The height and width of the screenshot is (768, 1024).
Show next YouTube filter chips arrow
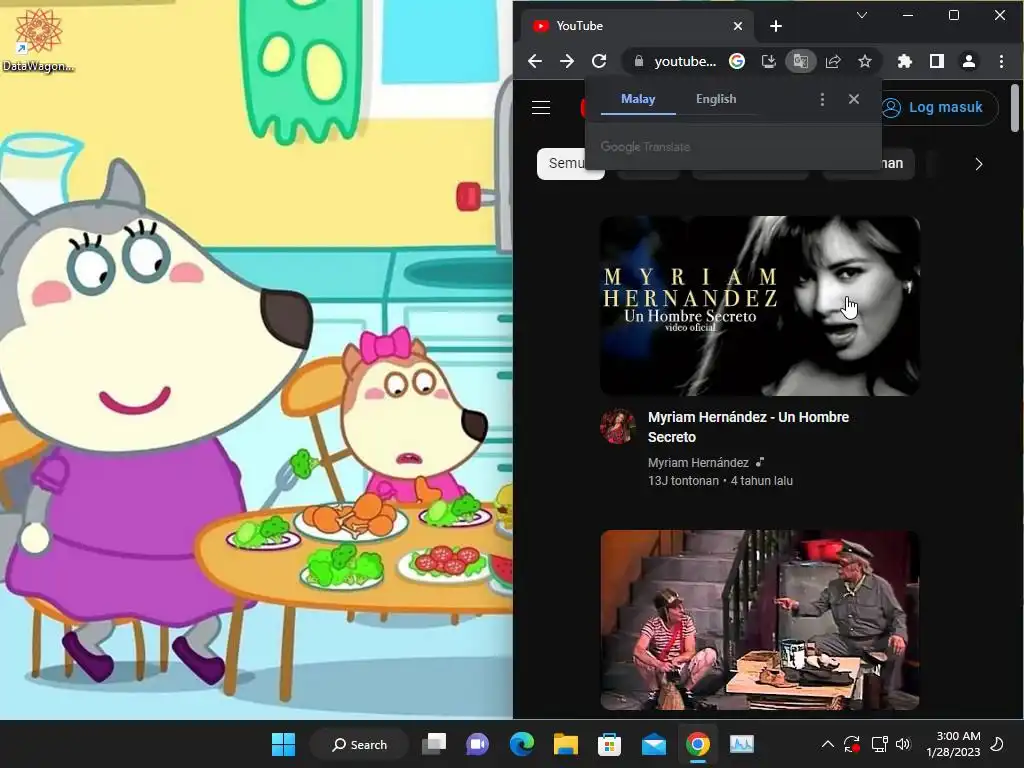[978, 164]
